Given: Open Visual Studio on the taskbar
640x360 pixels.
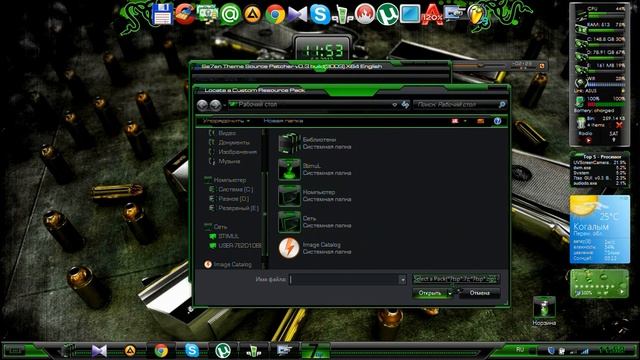Looking at the screenshot, I should (x=99, y=351).
